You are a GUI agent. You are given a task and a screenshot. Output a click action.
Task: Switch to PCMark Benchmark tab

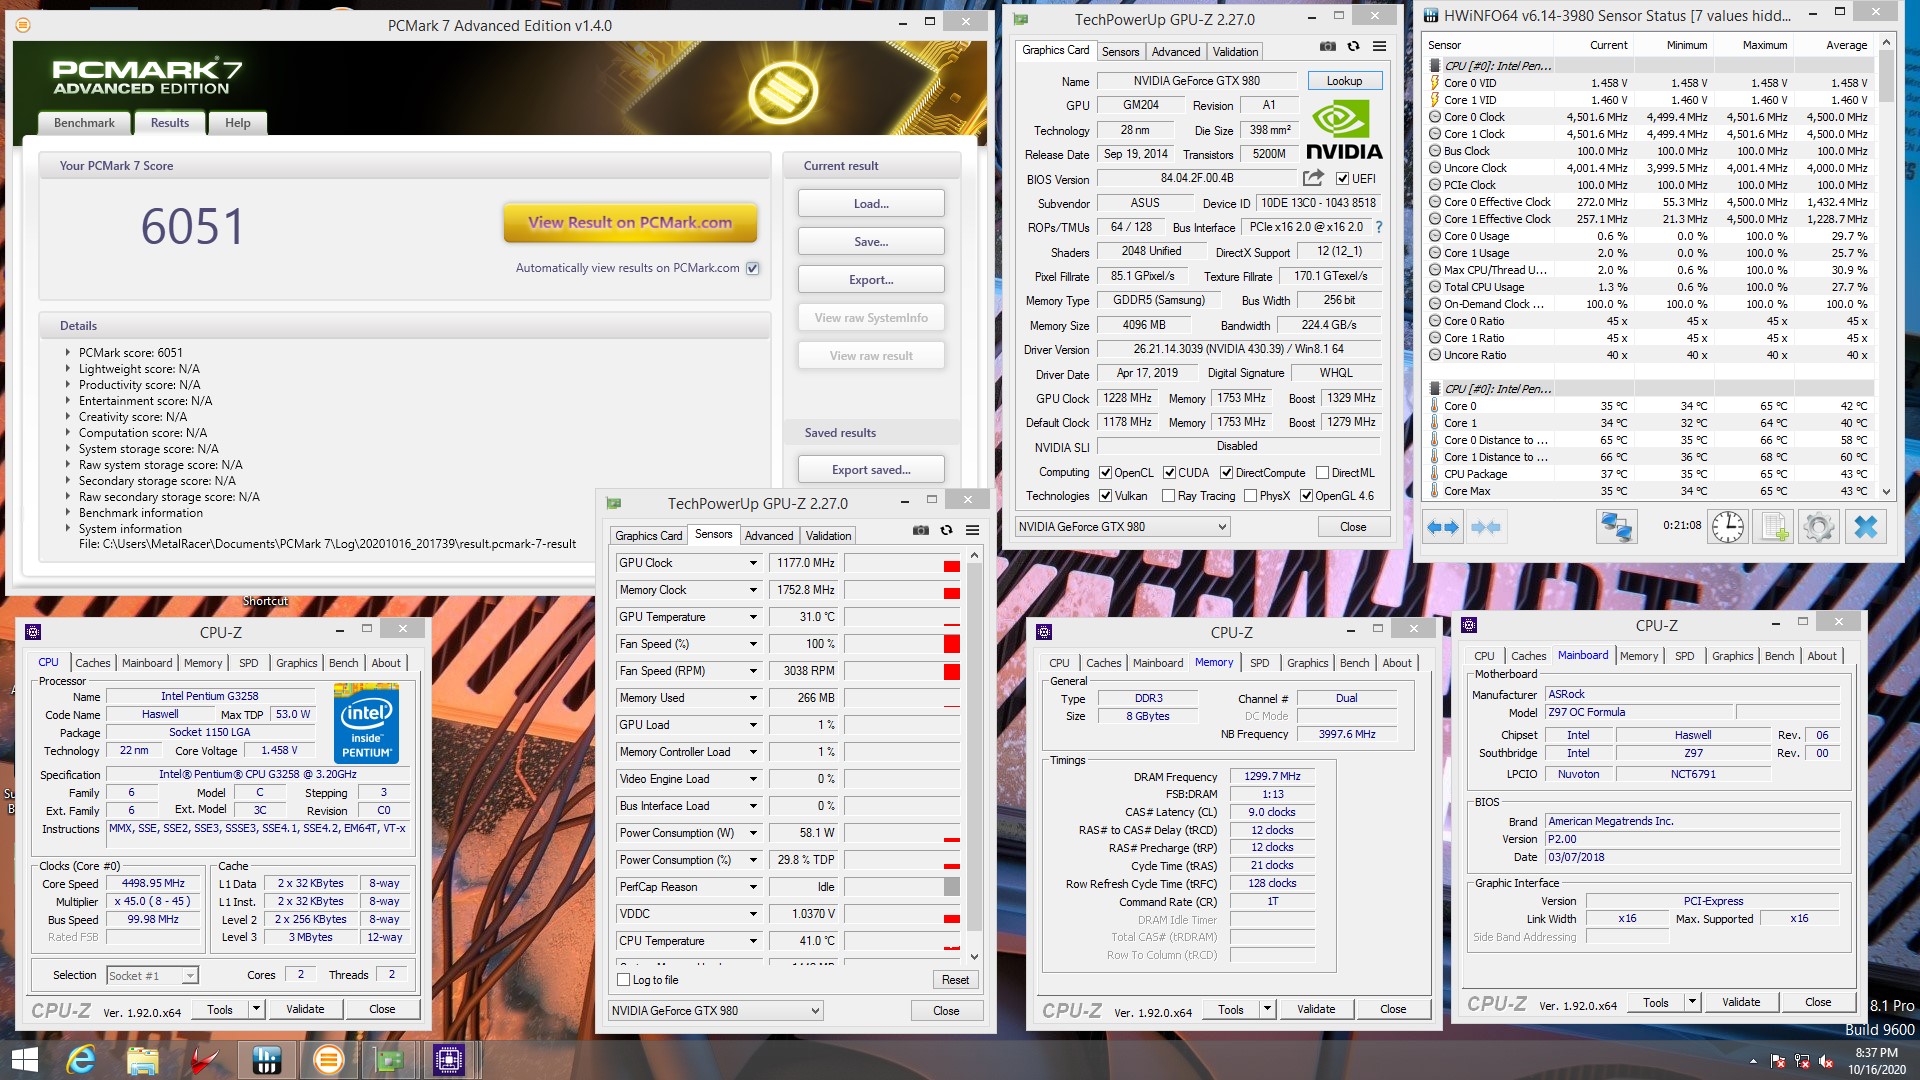coord(84,123)
